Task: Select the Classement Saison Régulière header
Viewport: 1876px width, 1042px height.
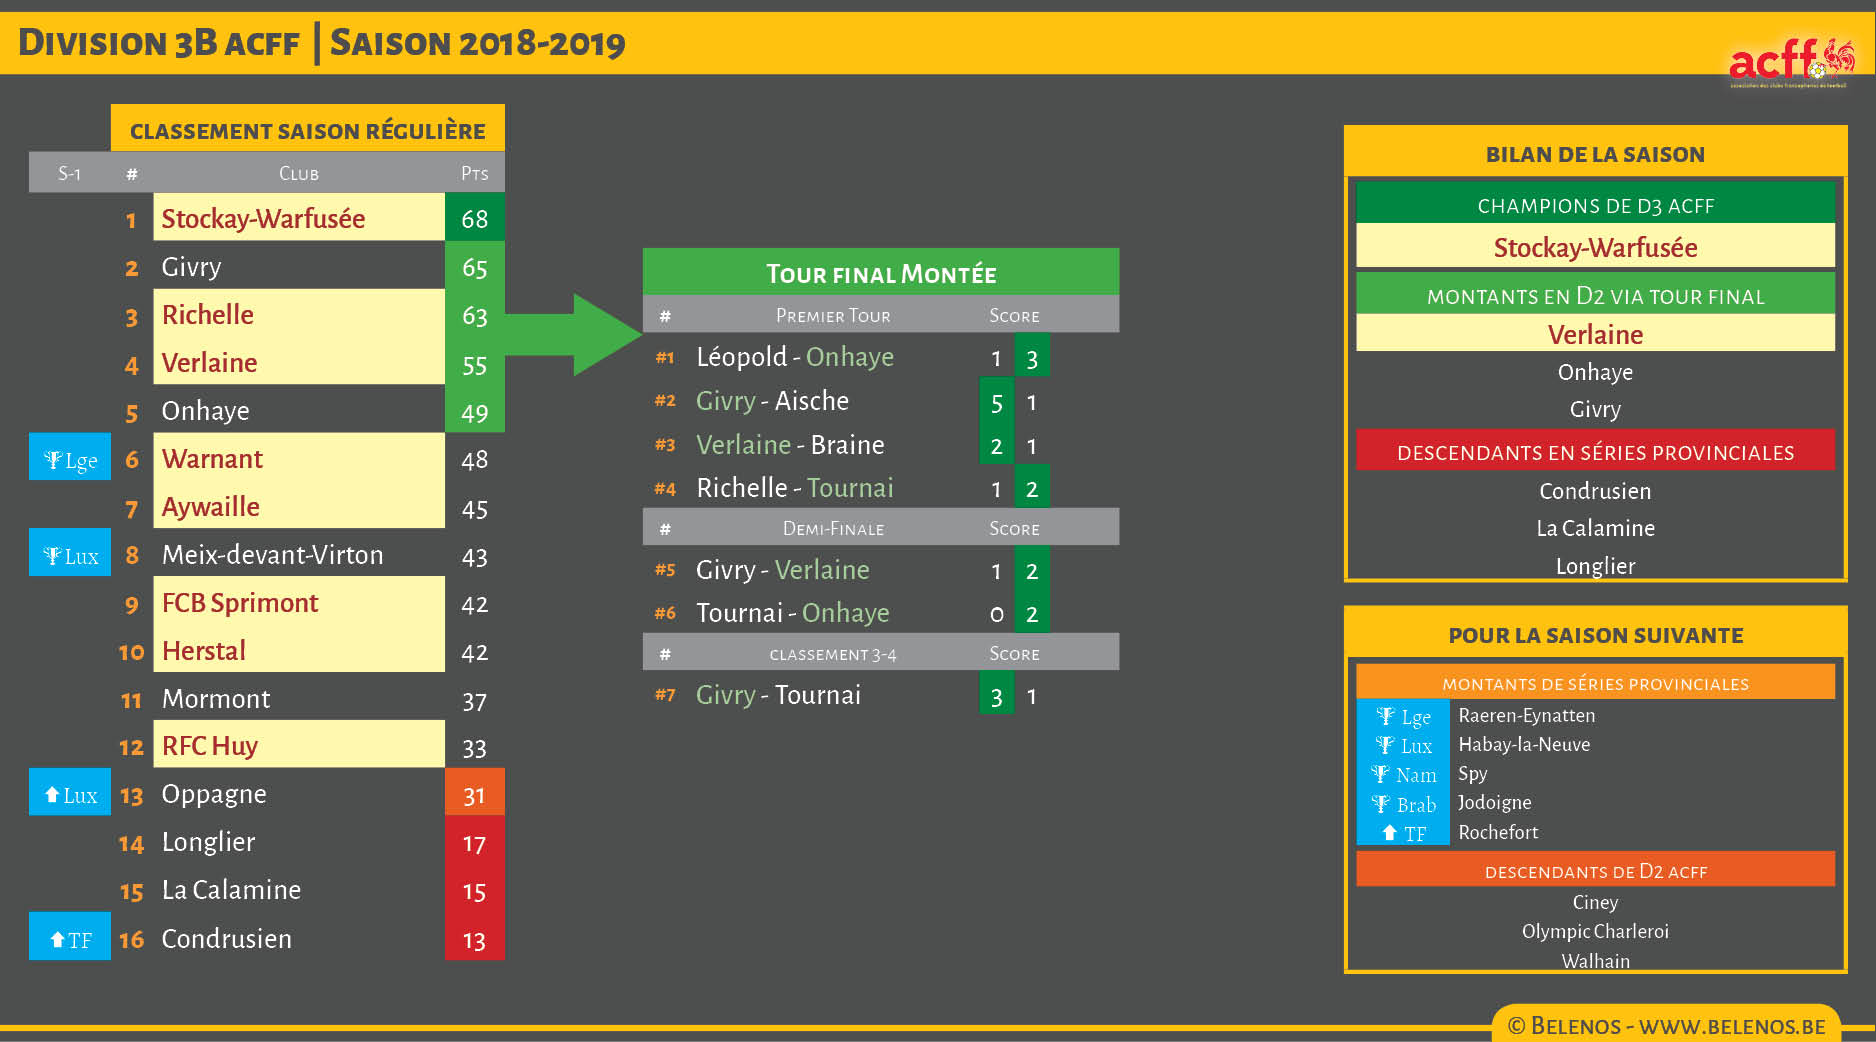Action: coord(307,130)
